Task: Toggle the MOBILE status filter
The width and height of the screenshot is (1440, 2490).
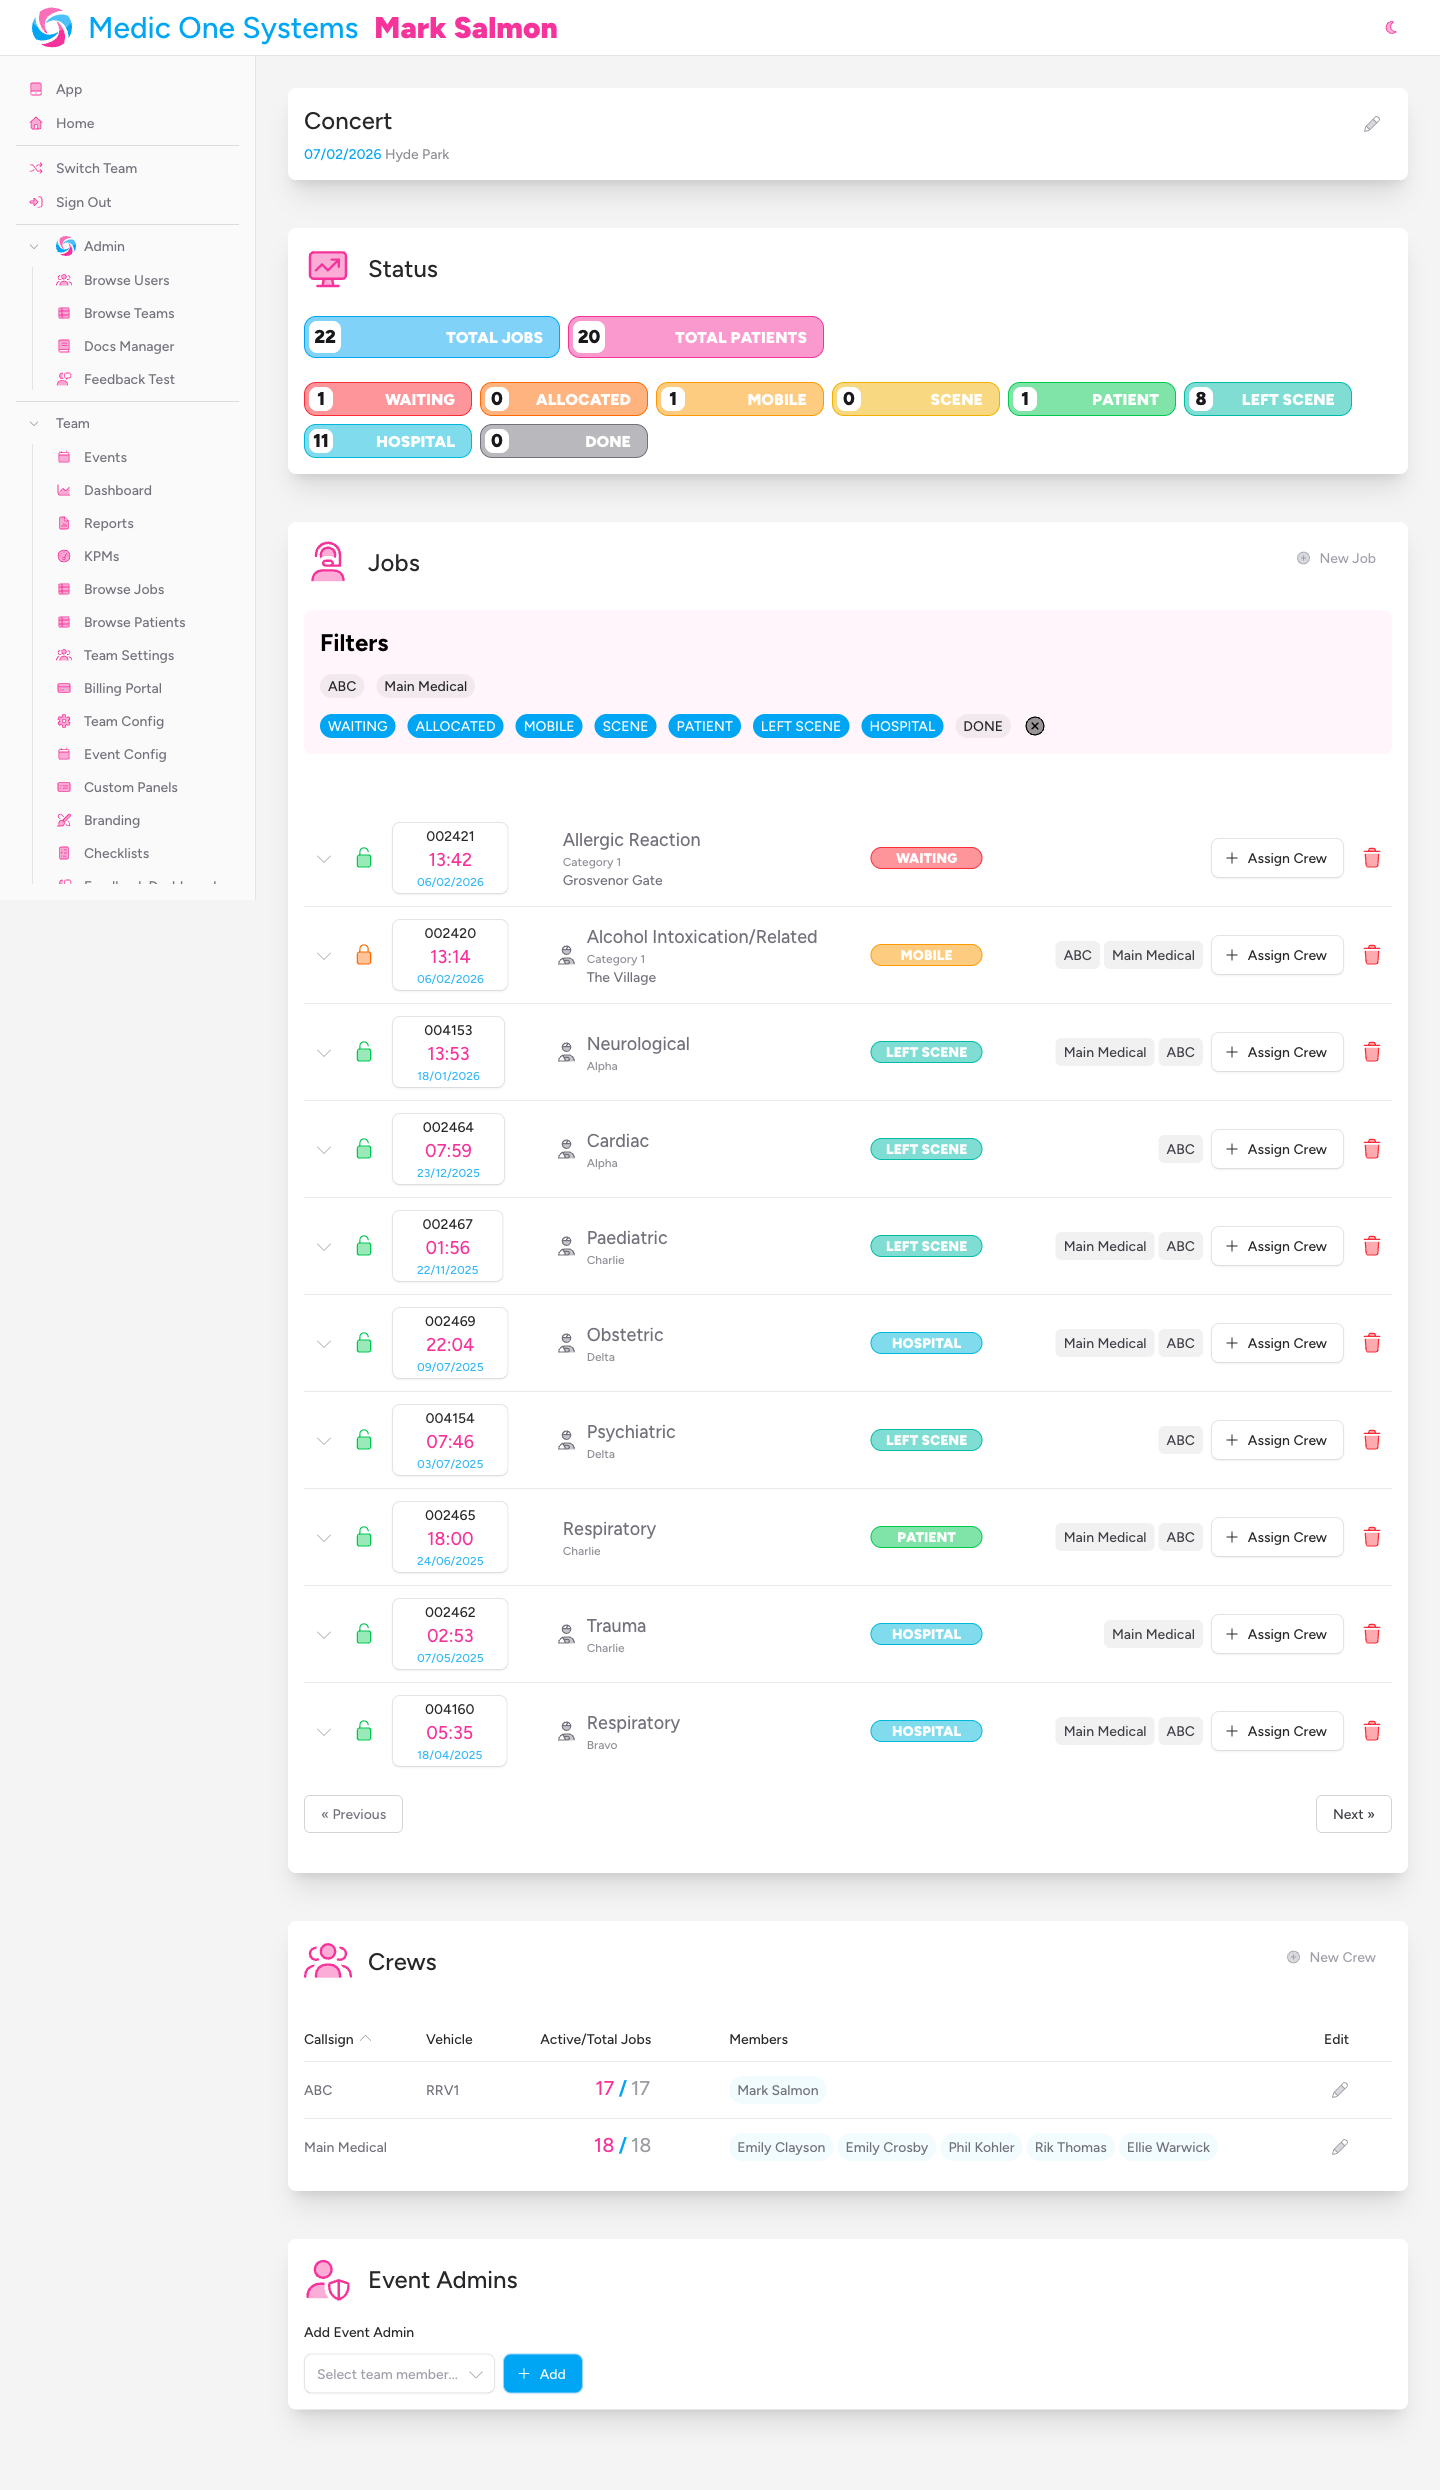Action: tap(549, 726)
